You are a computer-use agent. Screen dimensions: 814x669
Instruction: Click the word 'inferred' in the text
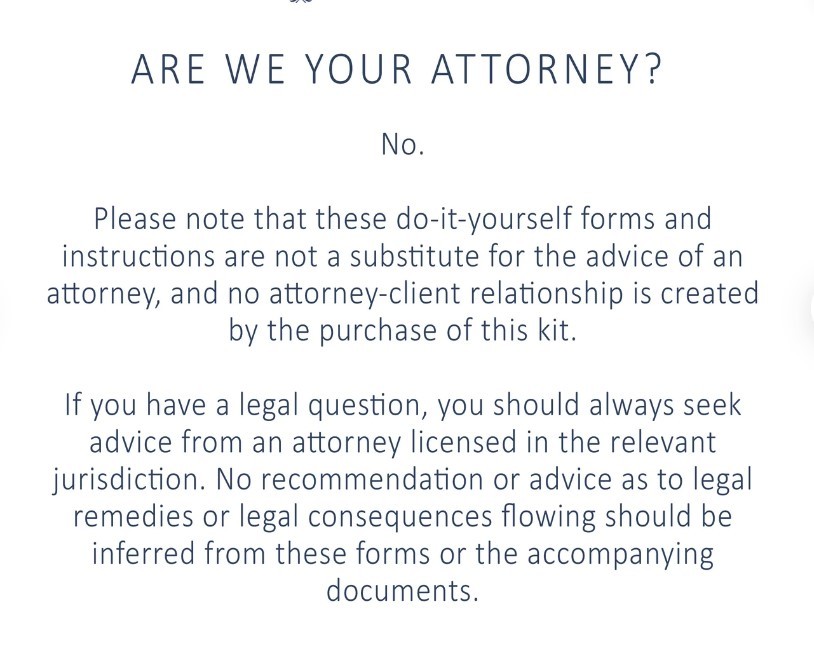click(143, 554)
